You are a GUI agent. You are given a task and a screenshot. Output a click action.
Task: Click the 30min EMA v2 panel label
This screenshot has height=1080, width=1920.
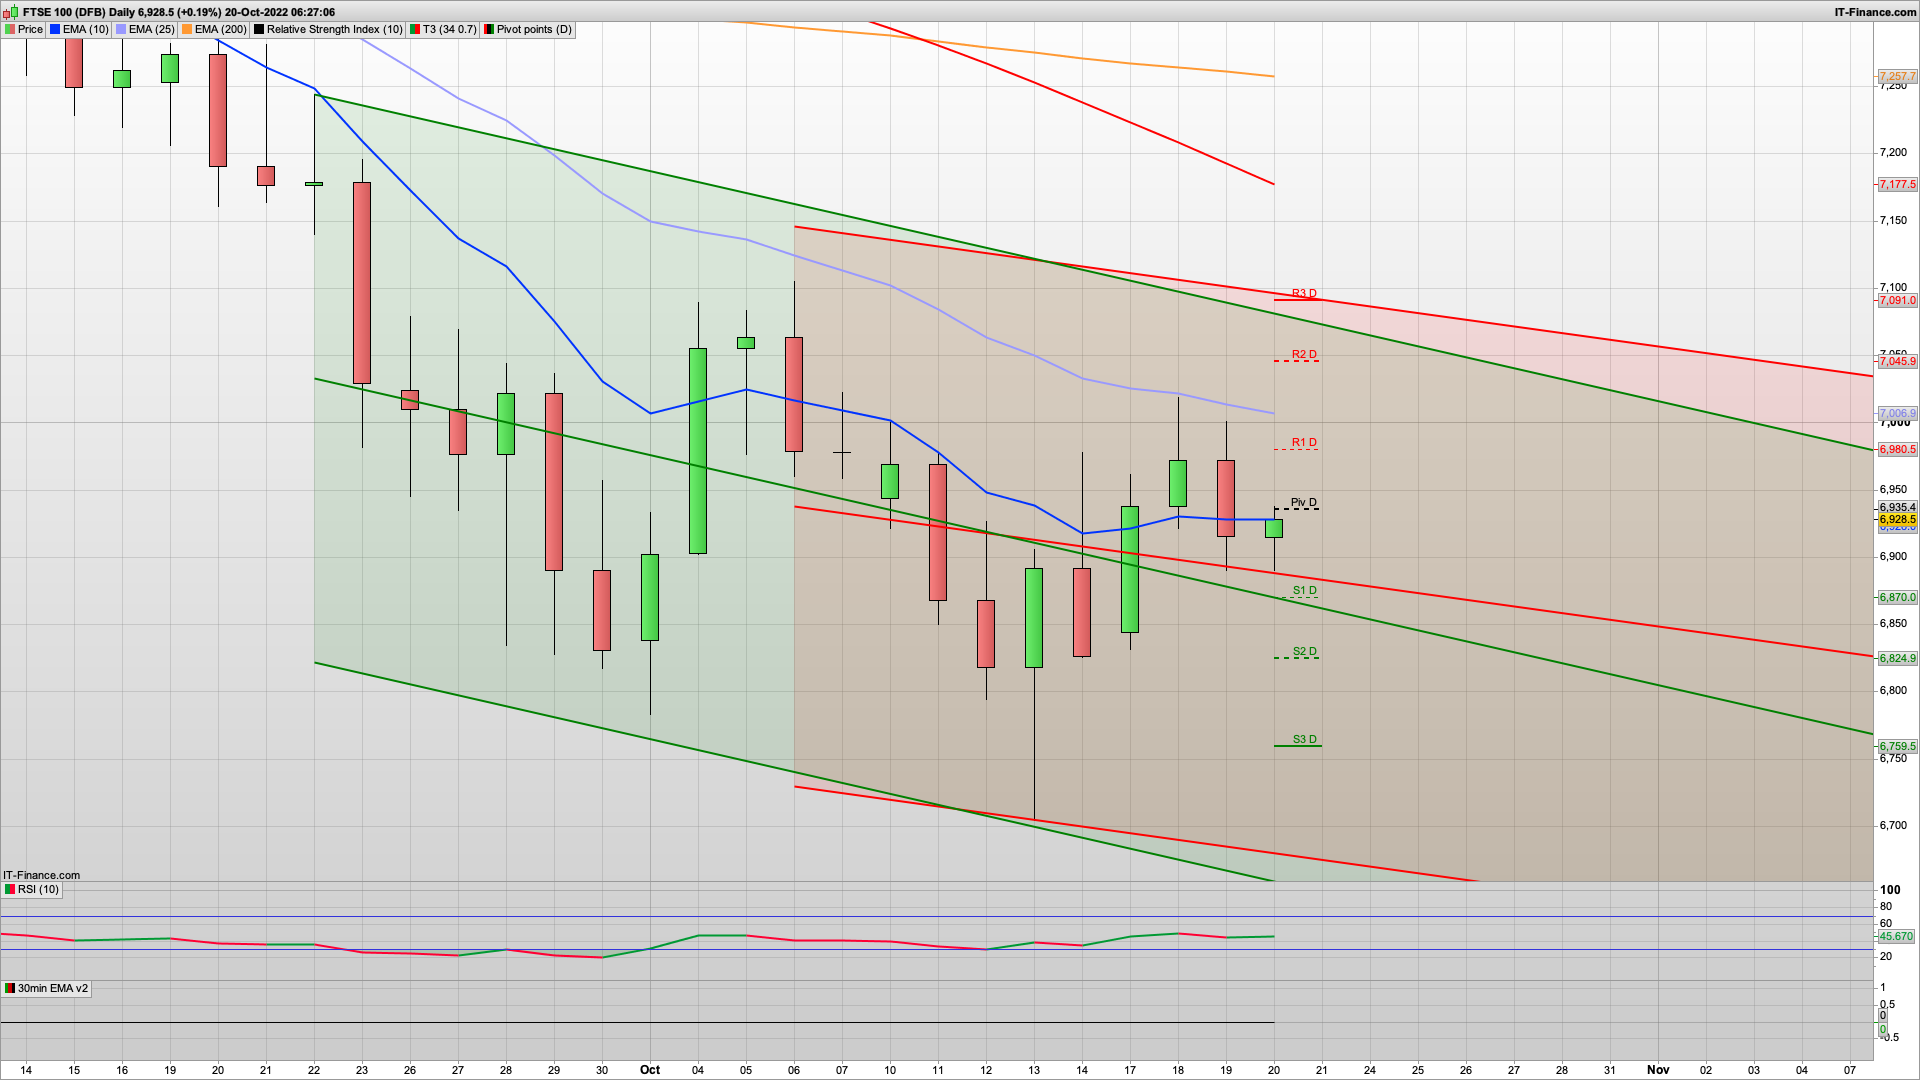[46, 988]
